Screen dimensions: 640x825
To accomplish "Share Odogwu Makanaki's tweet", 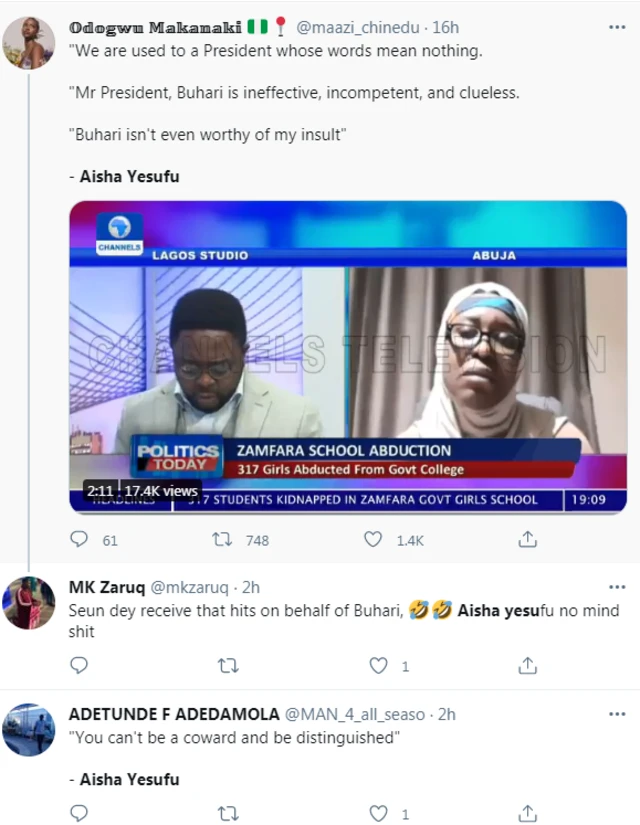I will point(527,540).
